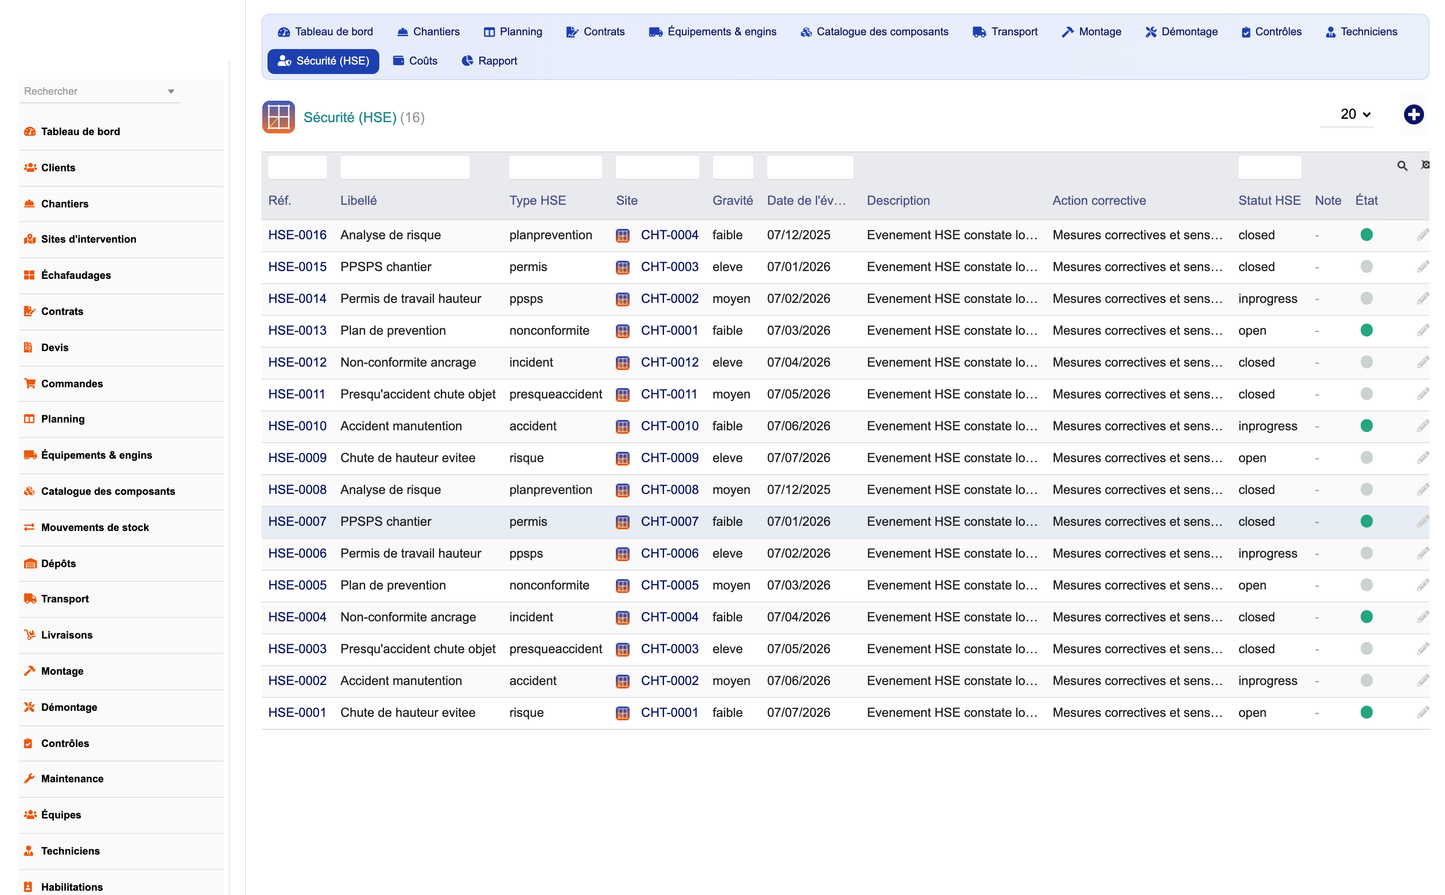Select the 'presqueaccident' cell in row HSE-0011
This screenshot has height=895, width=1445.
point(556,394)
